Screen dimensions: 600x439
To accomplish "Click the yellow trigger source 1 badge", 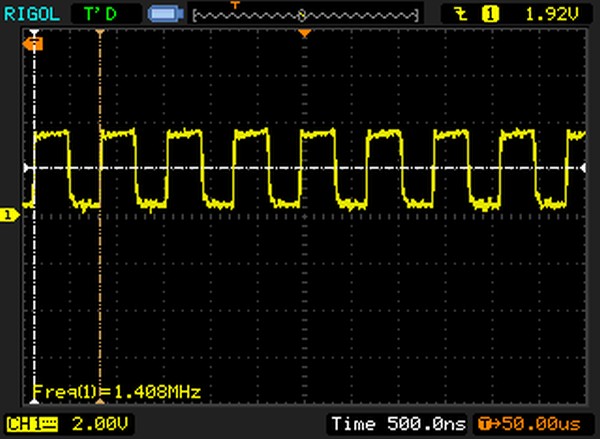I will coord(491,13).
